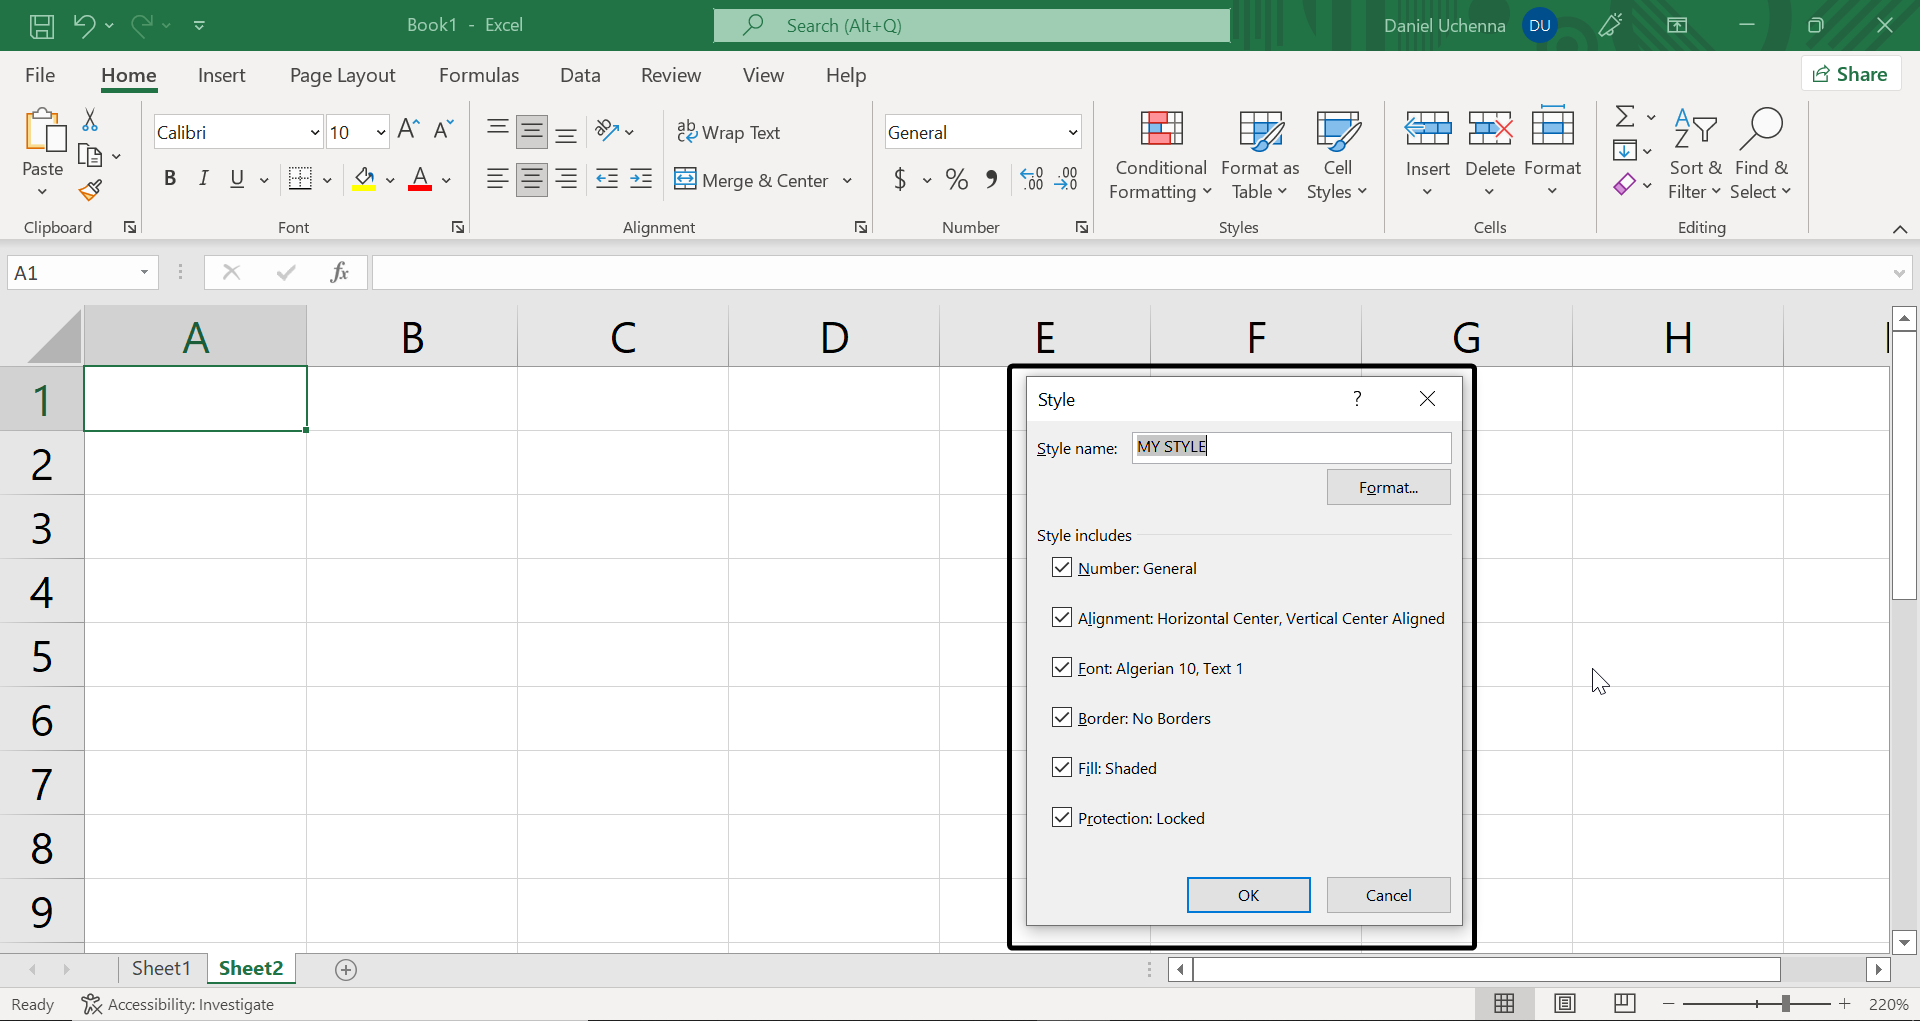Click the Style name input field

click(1290, 447)
